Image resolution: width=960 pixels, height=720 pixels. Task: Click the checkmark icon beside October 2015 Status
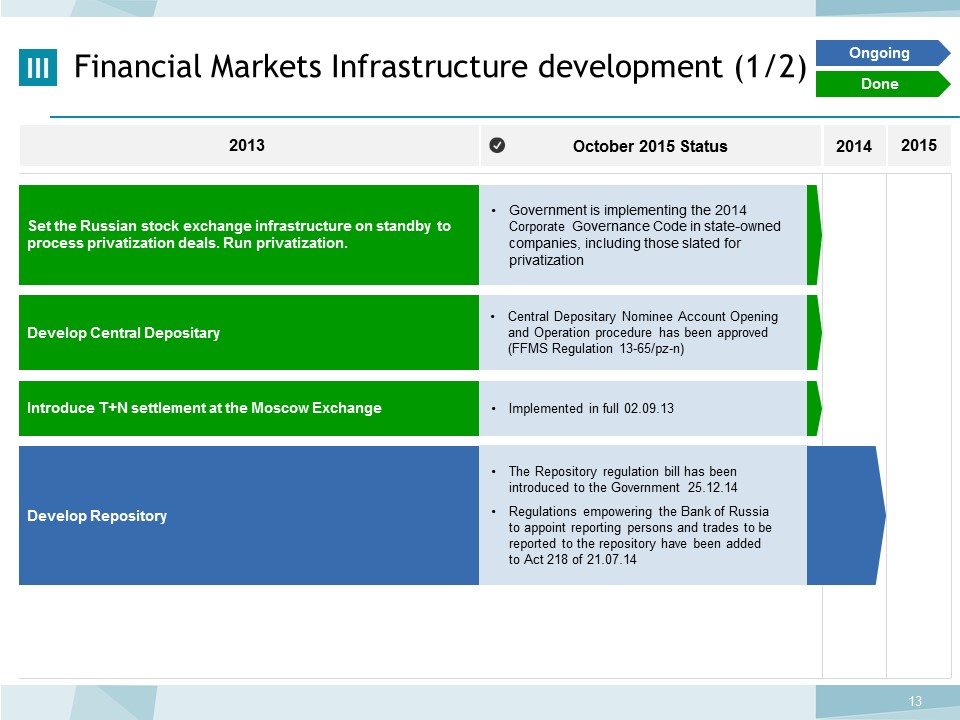(497, 145)
